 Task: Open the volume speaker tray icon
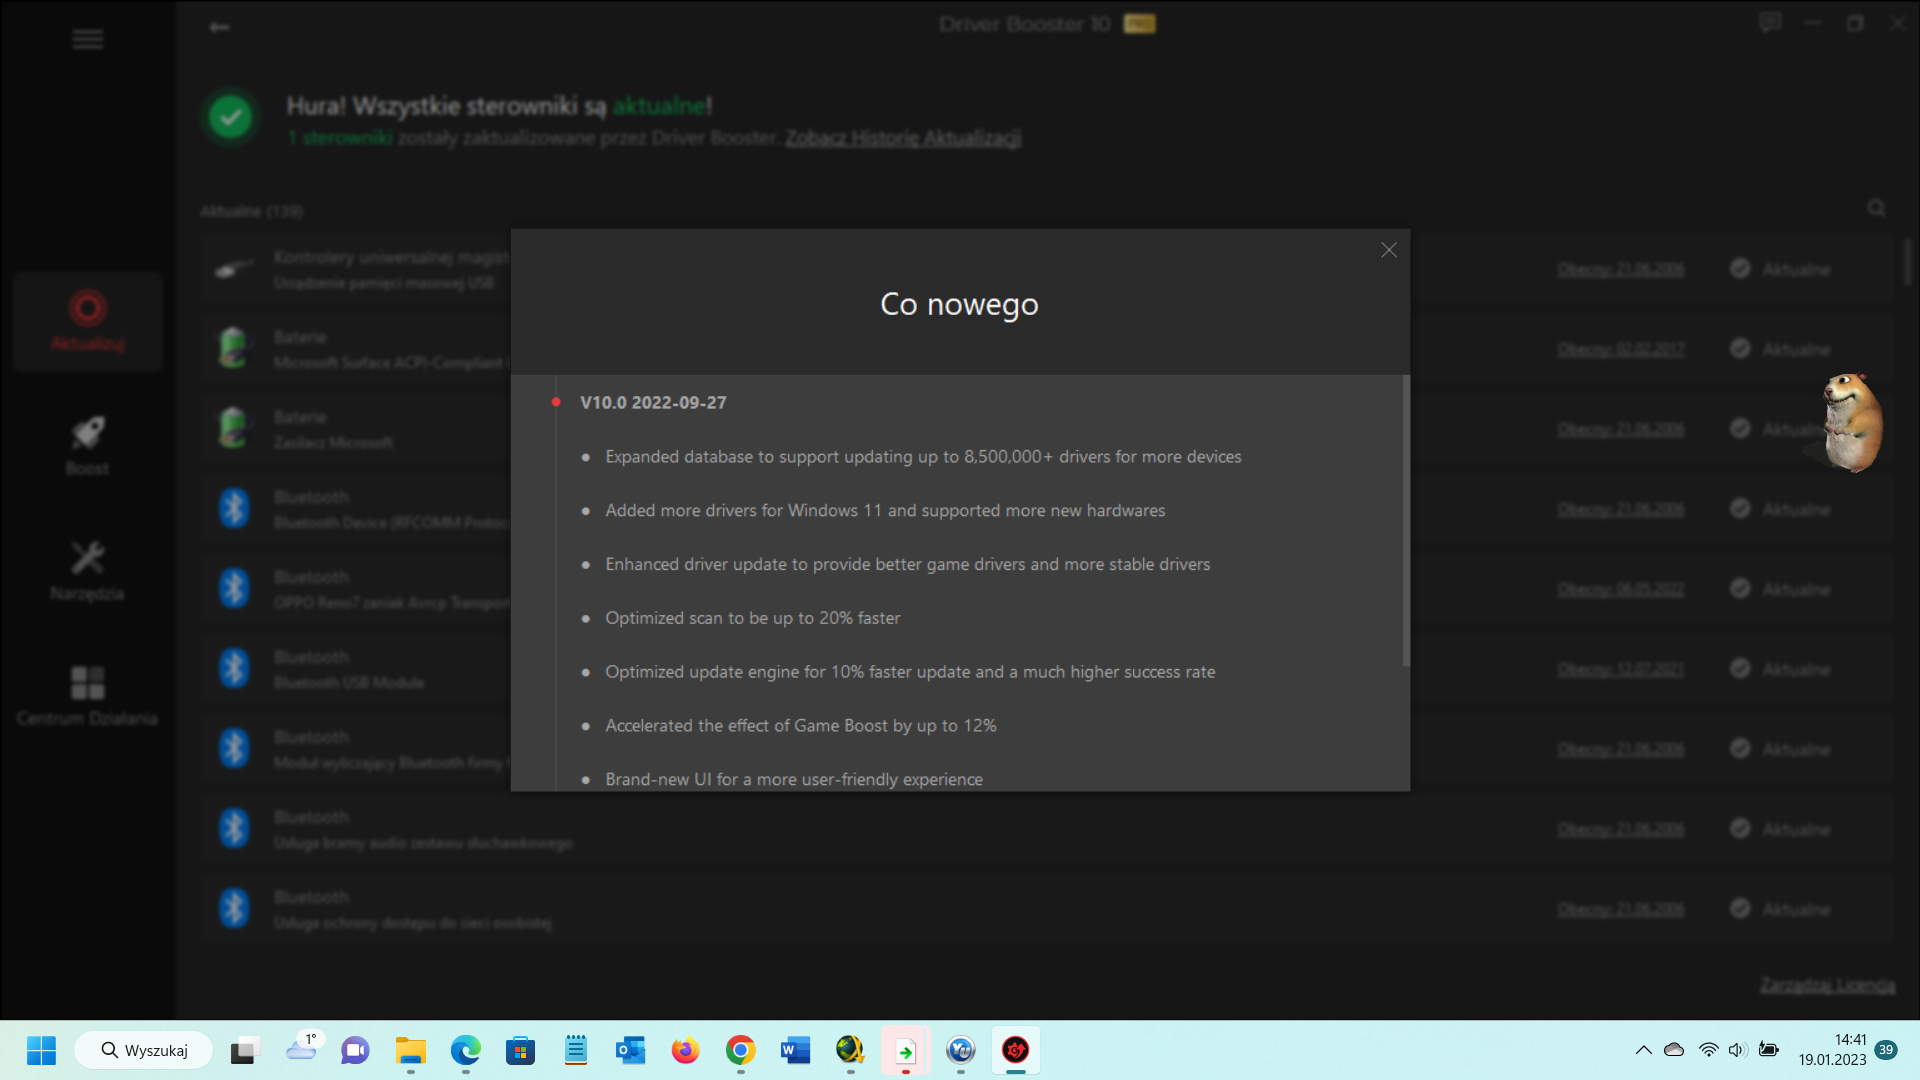click(x=1738, y=1050)
